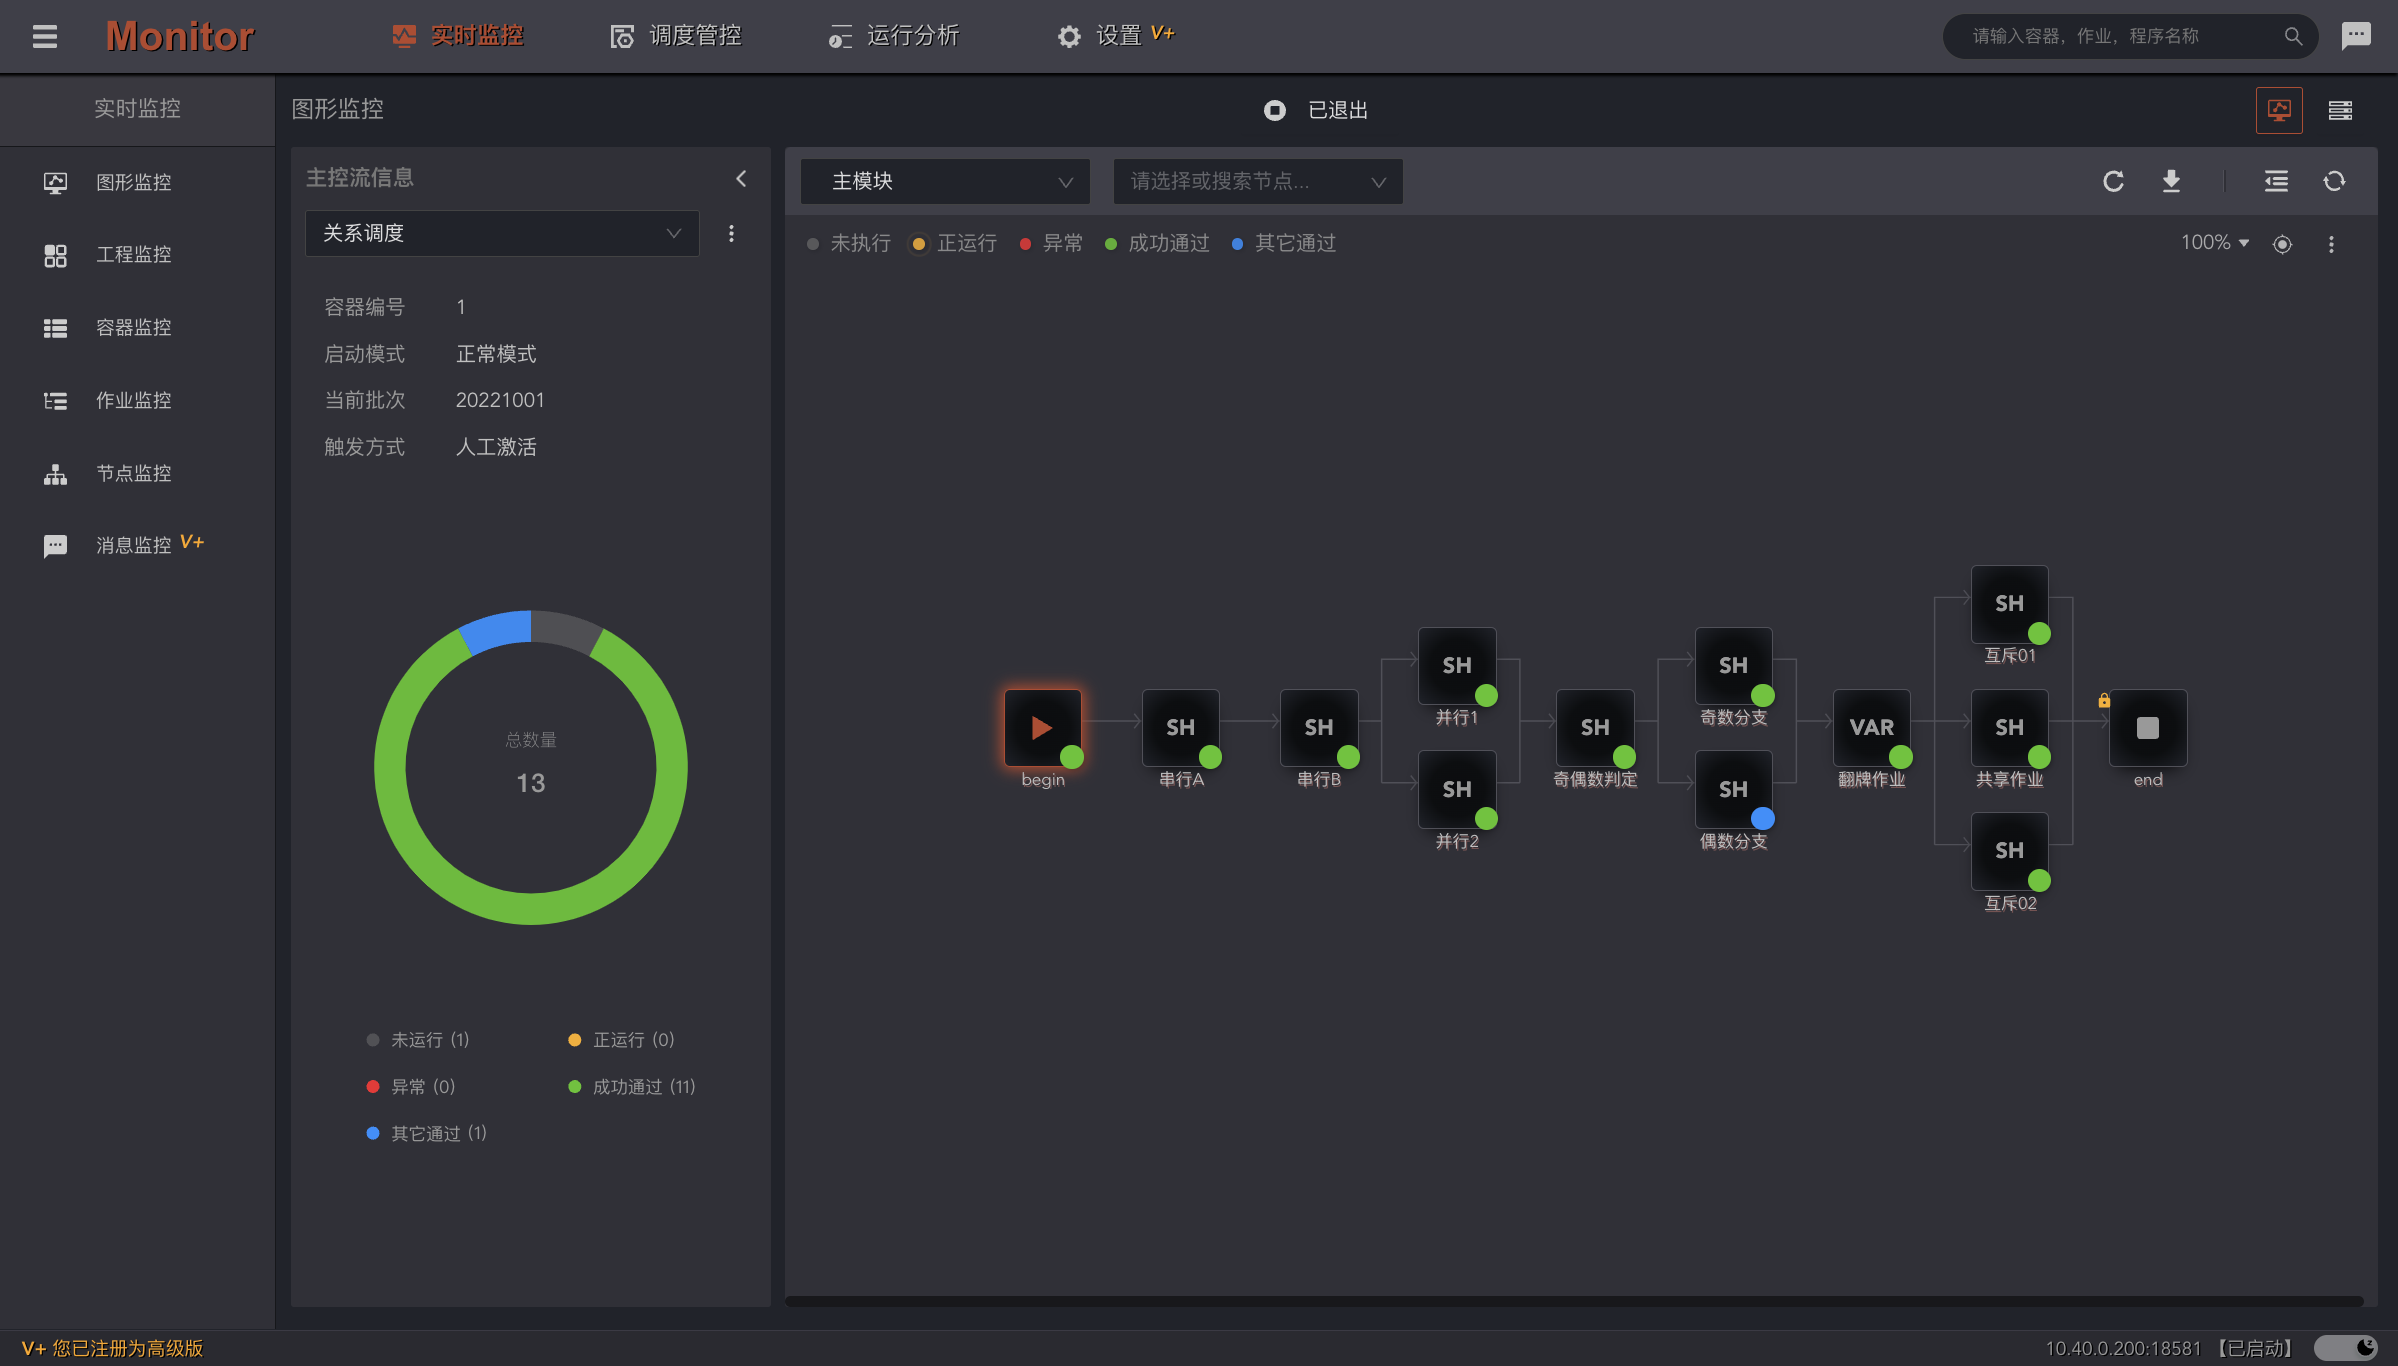Click the begin play node

[x=1042, y=727]
